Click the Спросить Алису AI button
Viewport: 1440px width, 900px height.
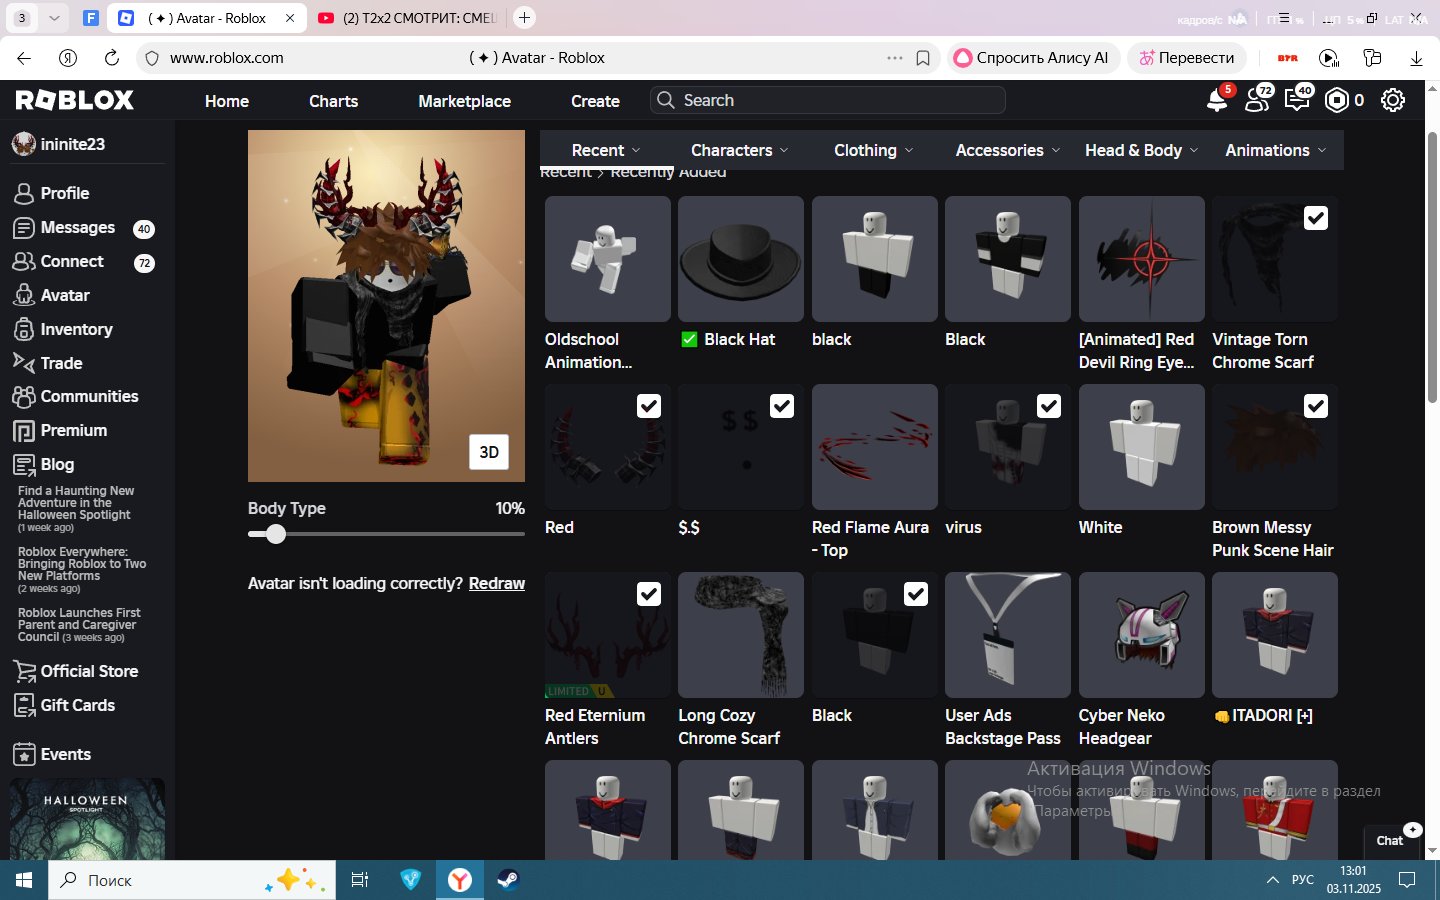point(1032,58)
